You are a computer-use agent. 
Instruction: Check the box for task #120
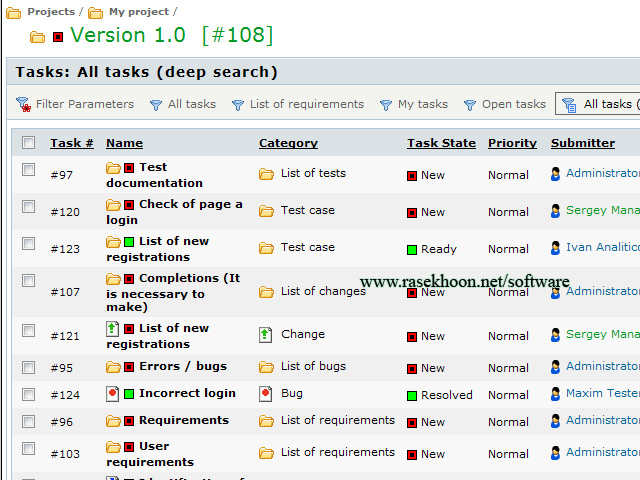tap(29, 207)
